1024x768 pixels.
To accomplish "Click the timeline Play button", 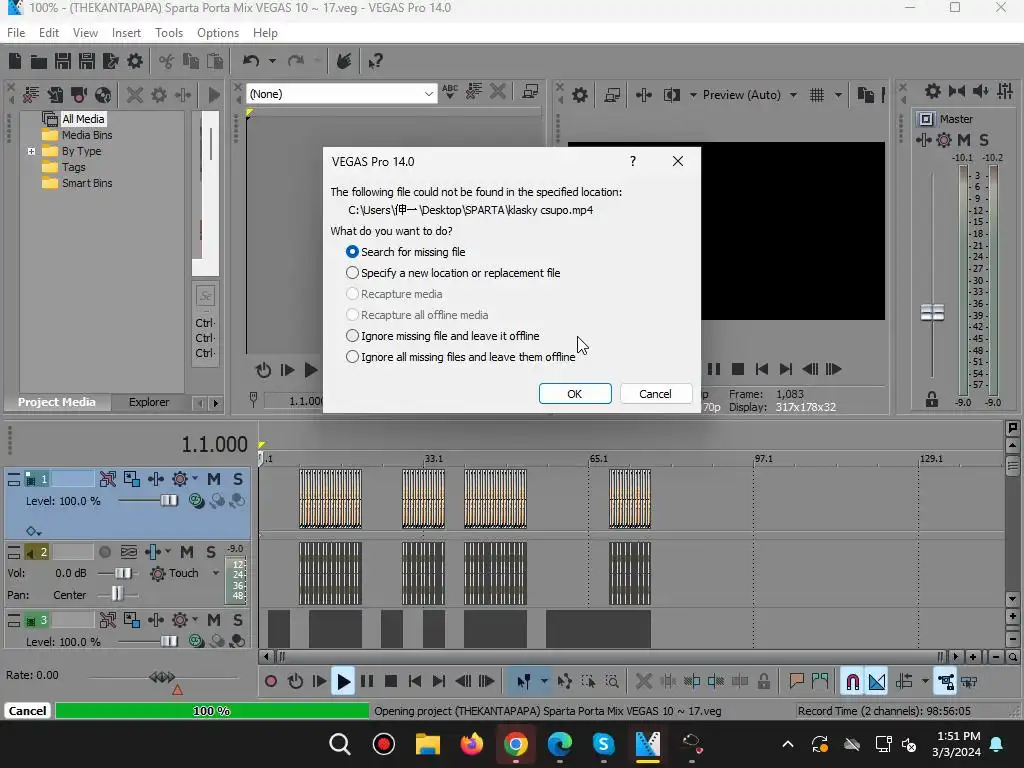I will pos(343,682).
